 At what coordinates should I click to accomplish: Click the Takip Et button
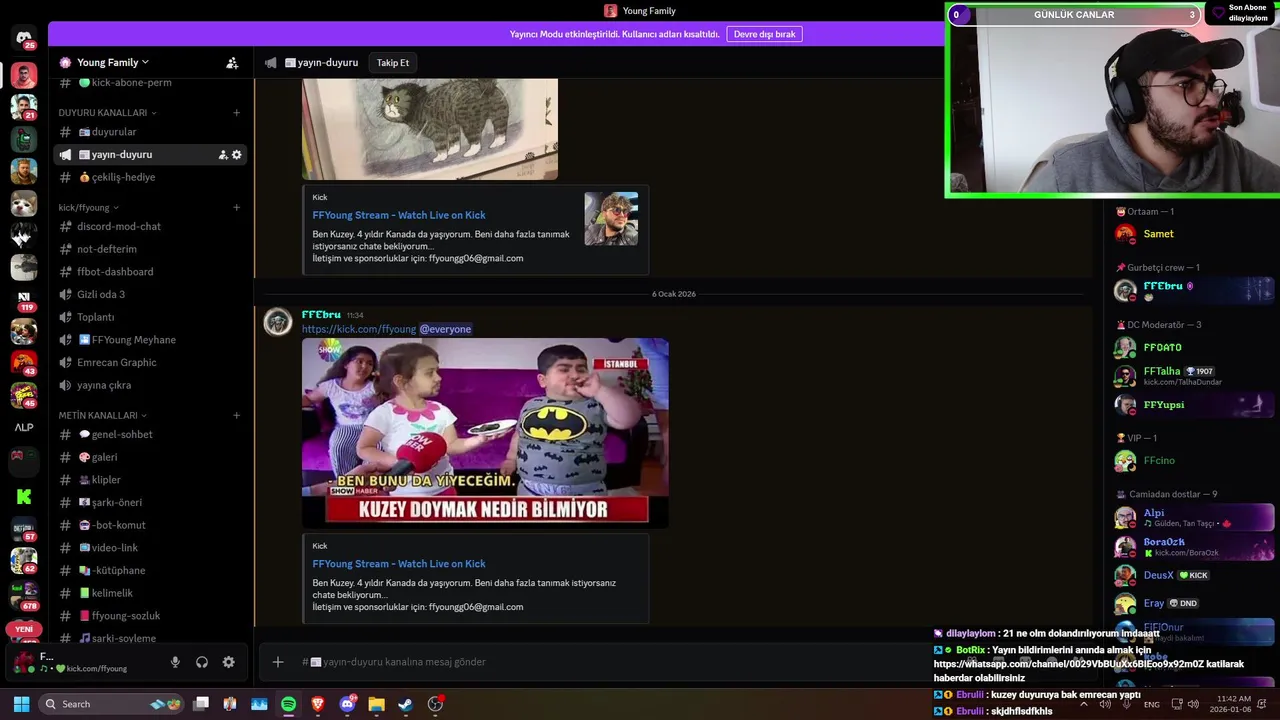tap(393, 62)
